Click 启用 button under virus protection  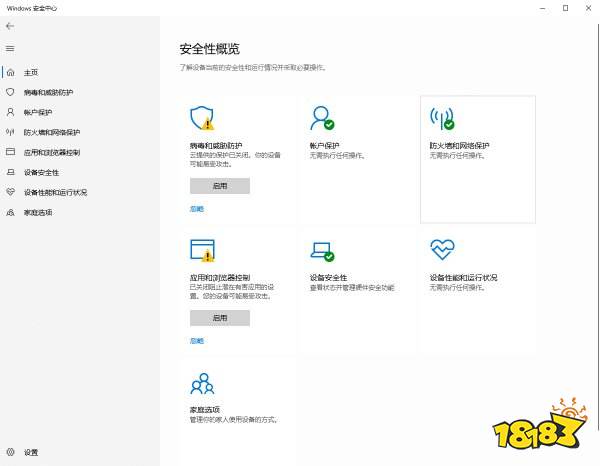[x=220, y=186]
